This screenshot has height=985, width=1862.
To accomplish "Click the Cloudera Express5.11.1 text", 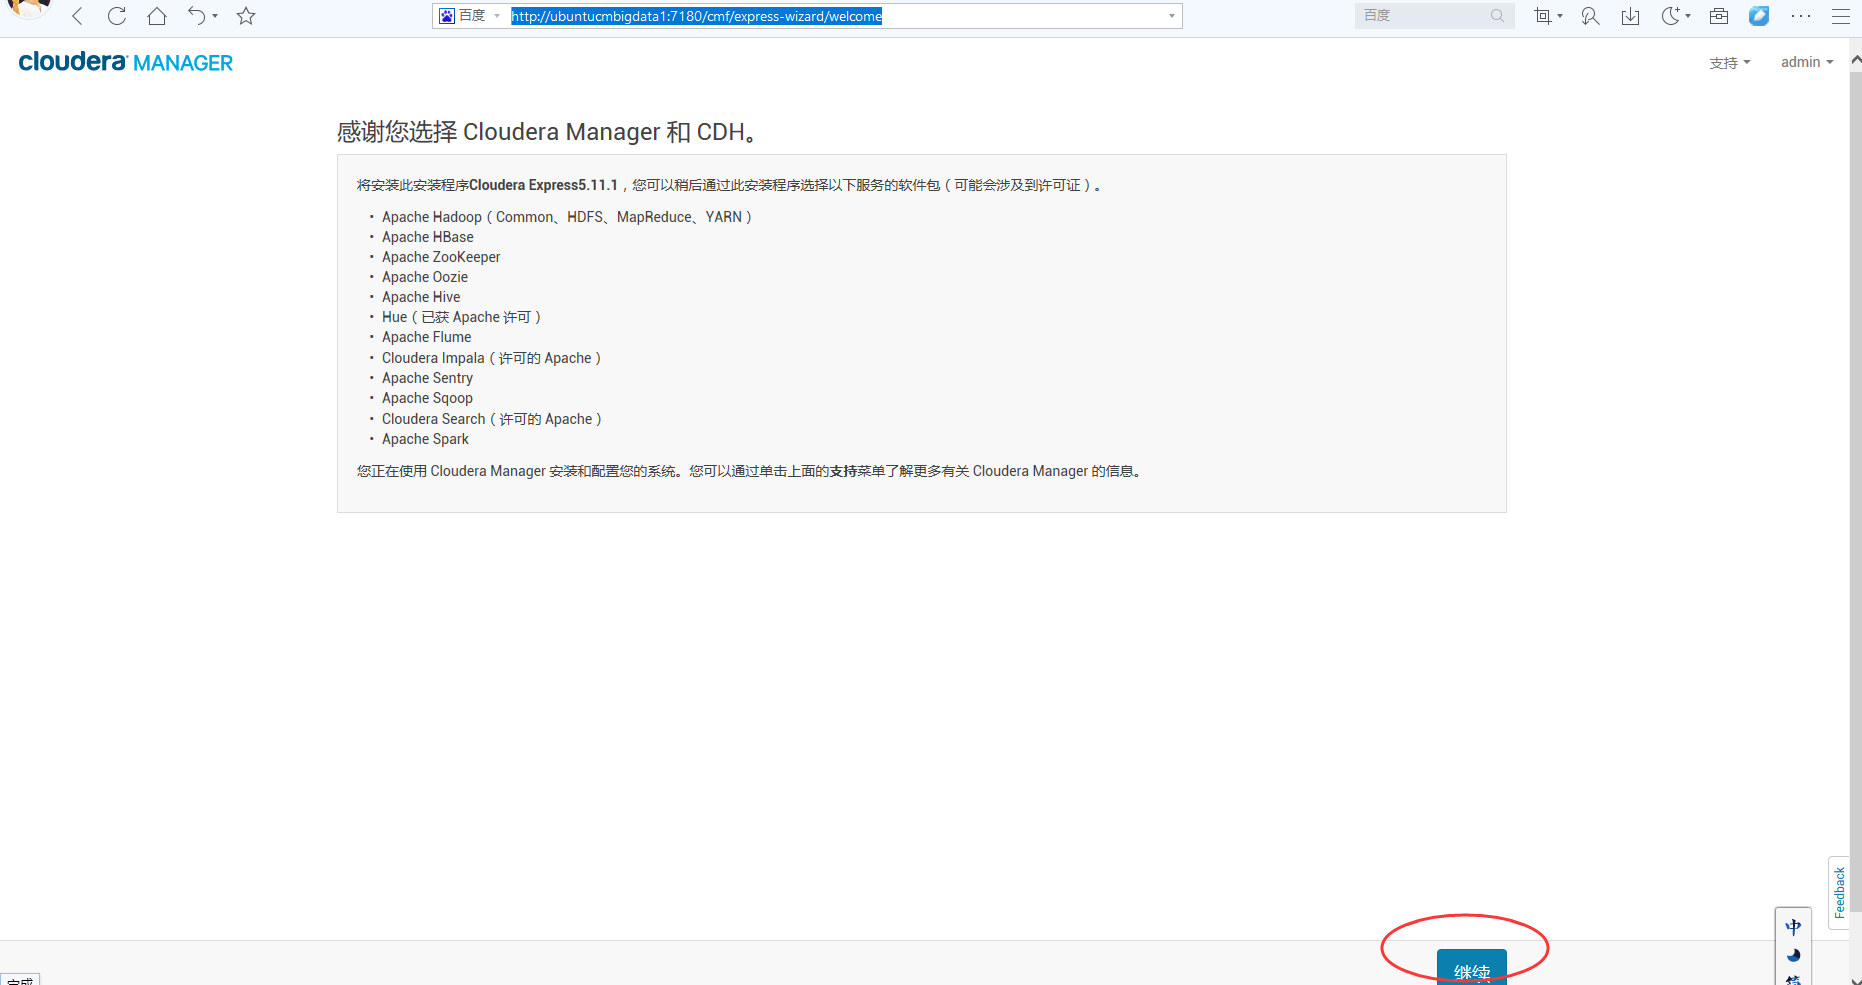I will coord(543,185).
